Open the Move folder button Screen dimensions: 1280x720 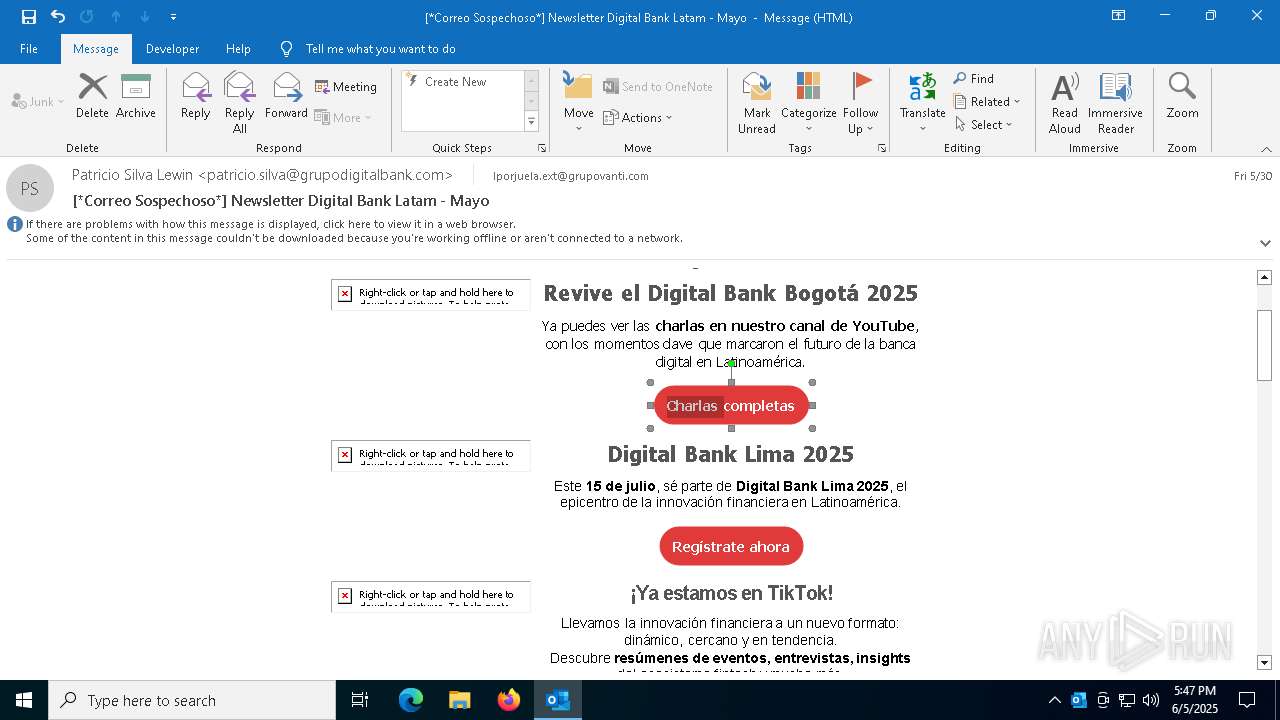pyautogui.click(x=578, y=102)
